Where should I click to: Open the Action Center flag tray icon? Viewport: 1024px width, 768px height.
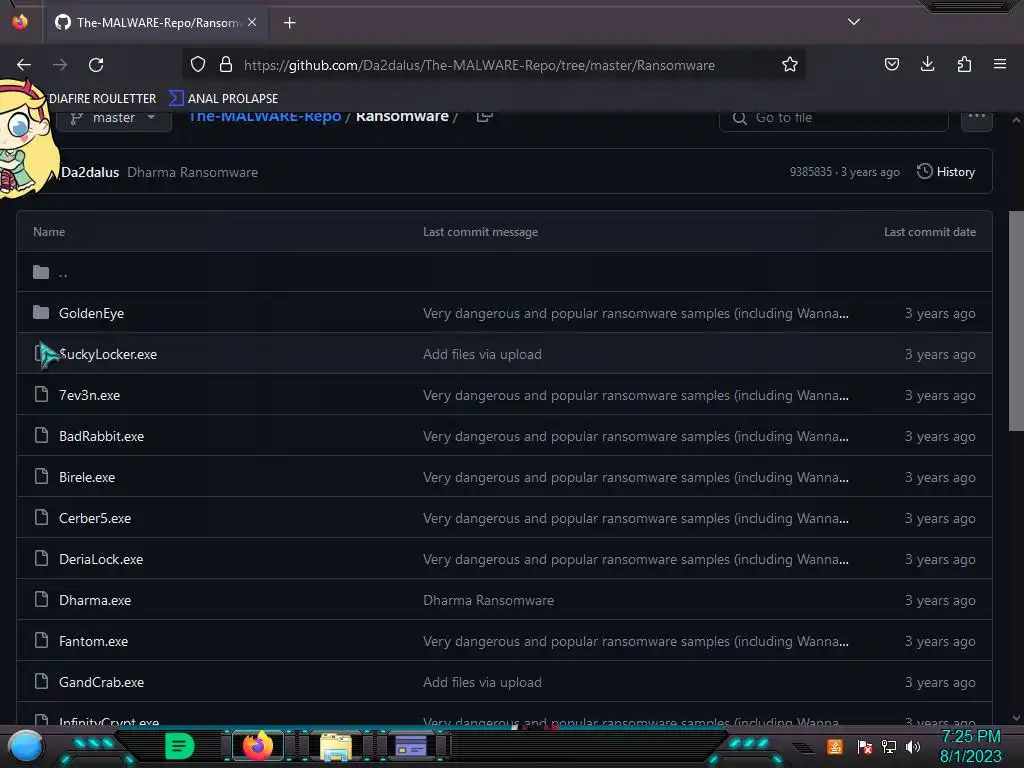tap(865, 746)
